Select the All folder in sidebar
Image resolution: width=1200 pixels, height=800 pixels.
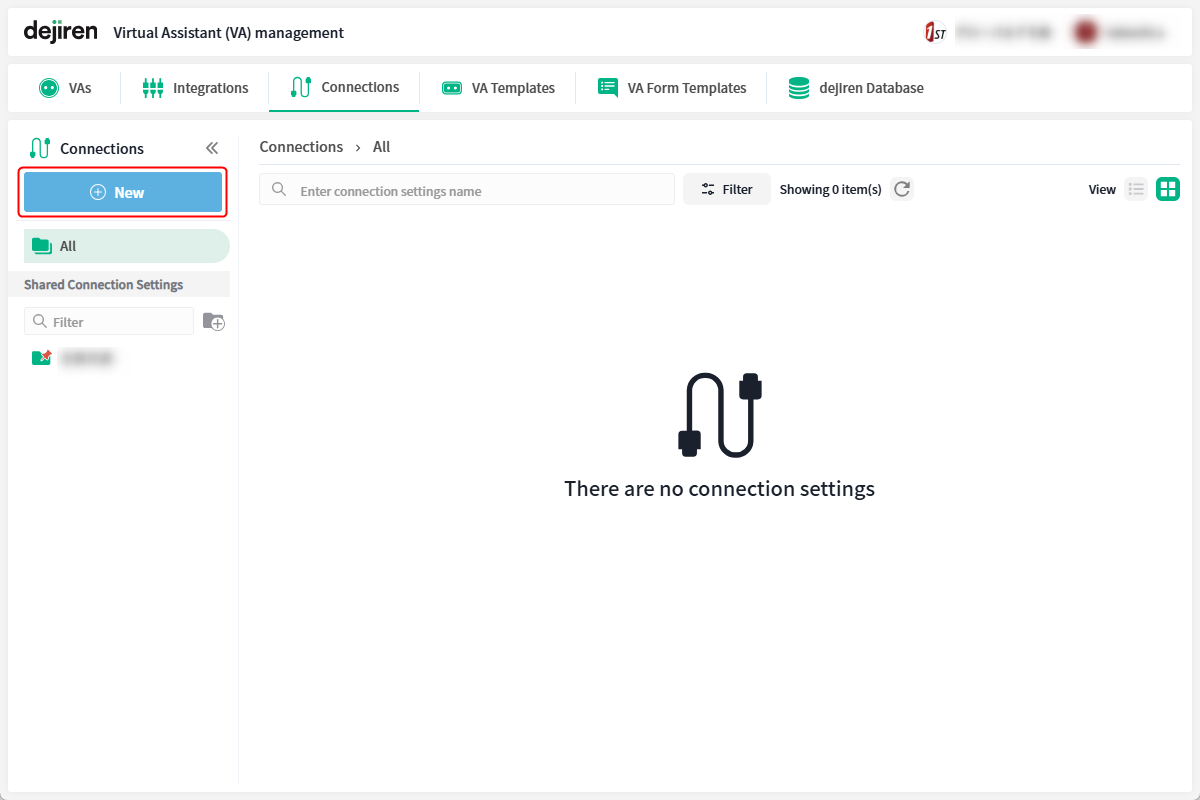127,246
